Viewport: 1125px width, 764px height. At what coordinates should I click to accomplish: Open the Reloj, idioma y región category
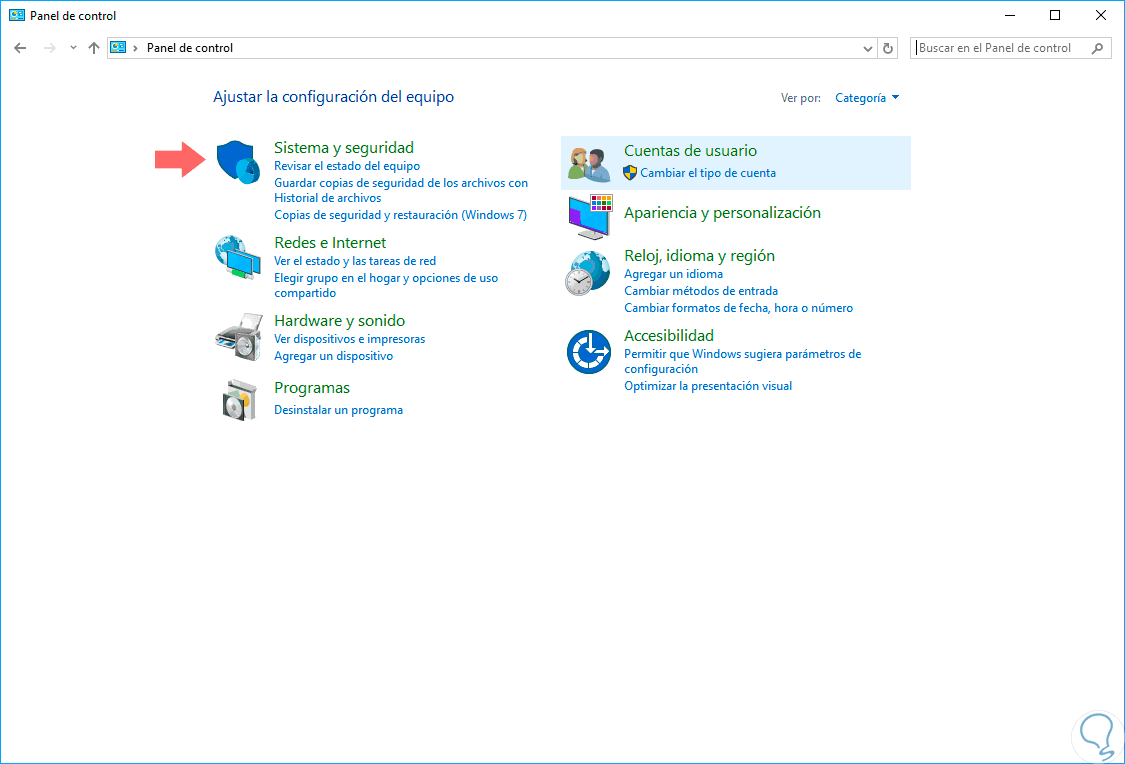[x=700, y=255]
